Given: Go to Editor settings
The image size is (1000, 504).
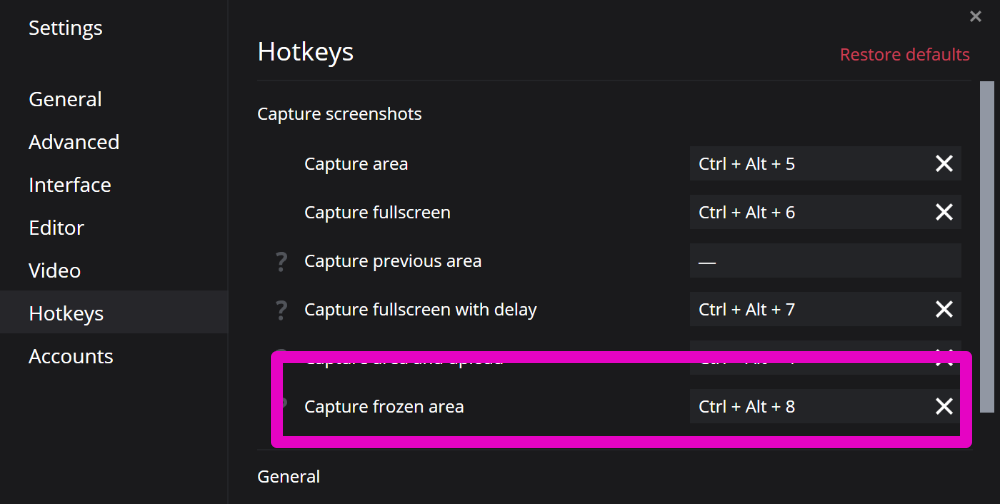Looking at the screenshot, I should click(x=56, y=228).
